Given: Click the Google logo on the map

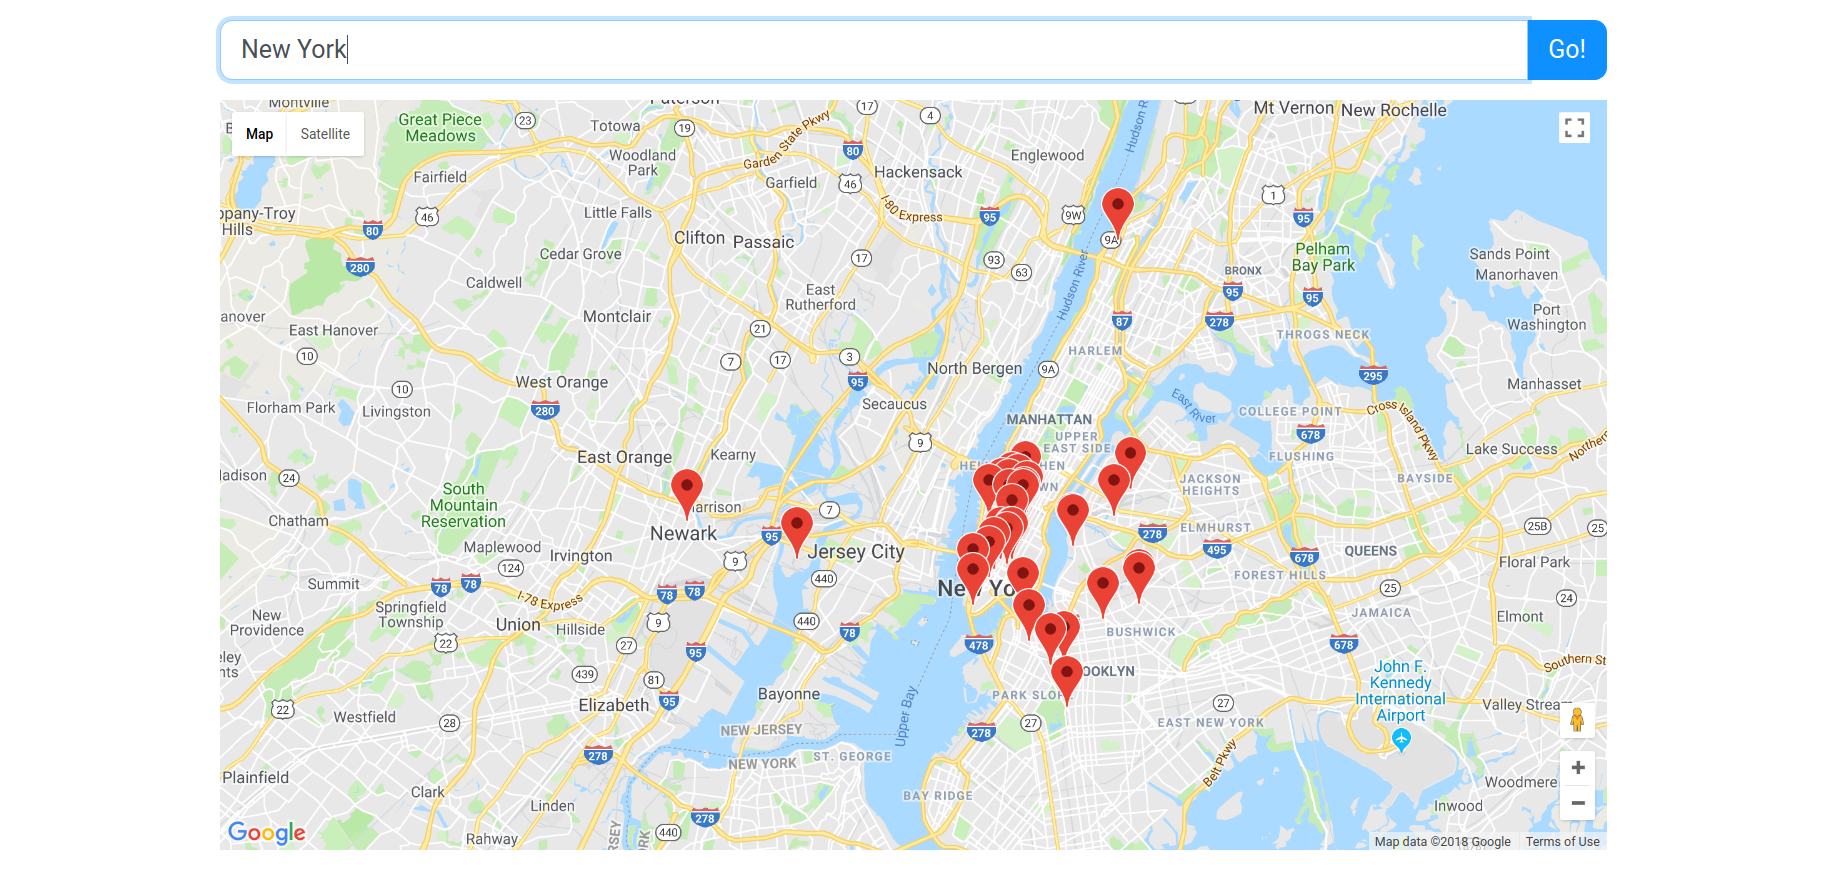Looking at the screenshot, I should (x=267, y=832).
